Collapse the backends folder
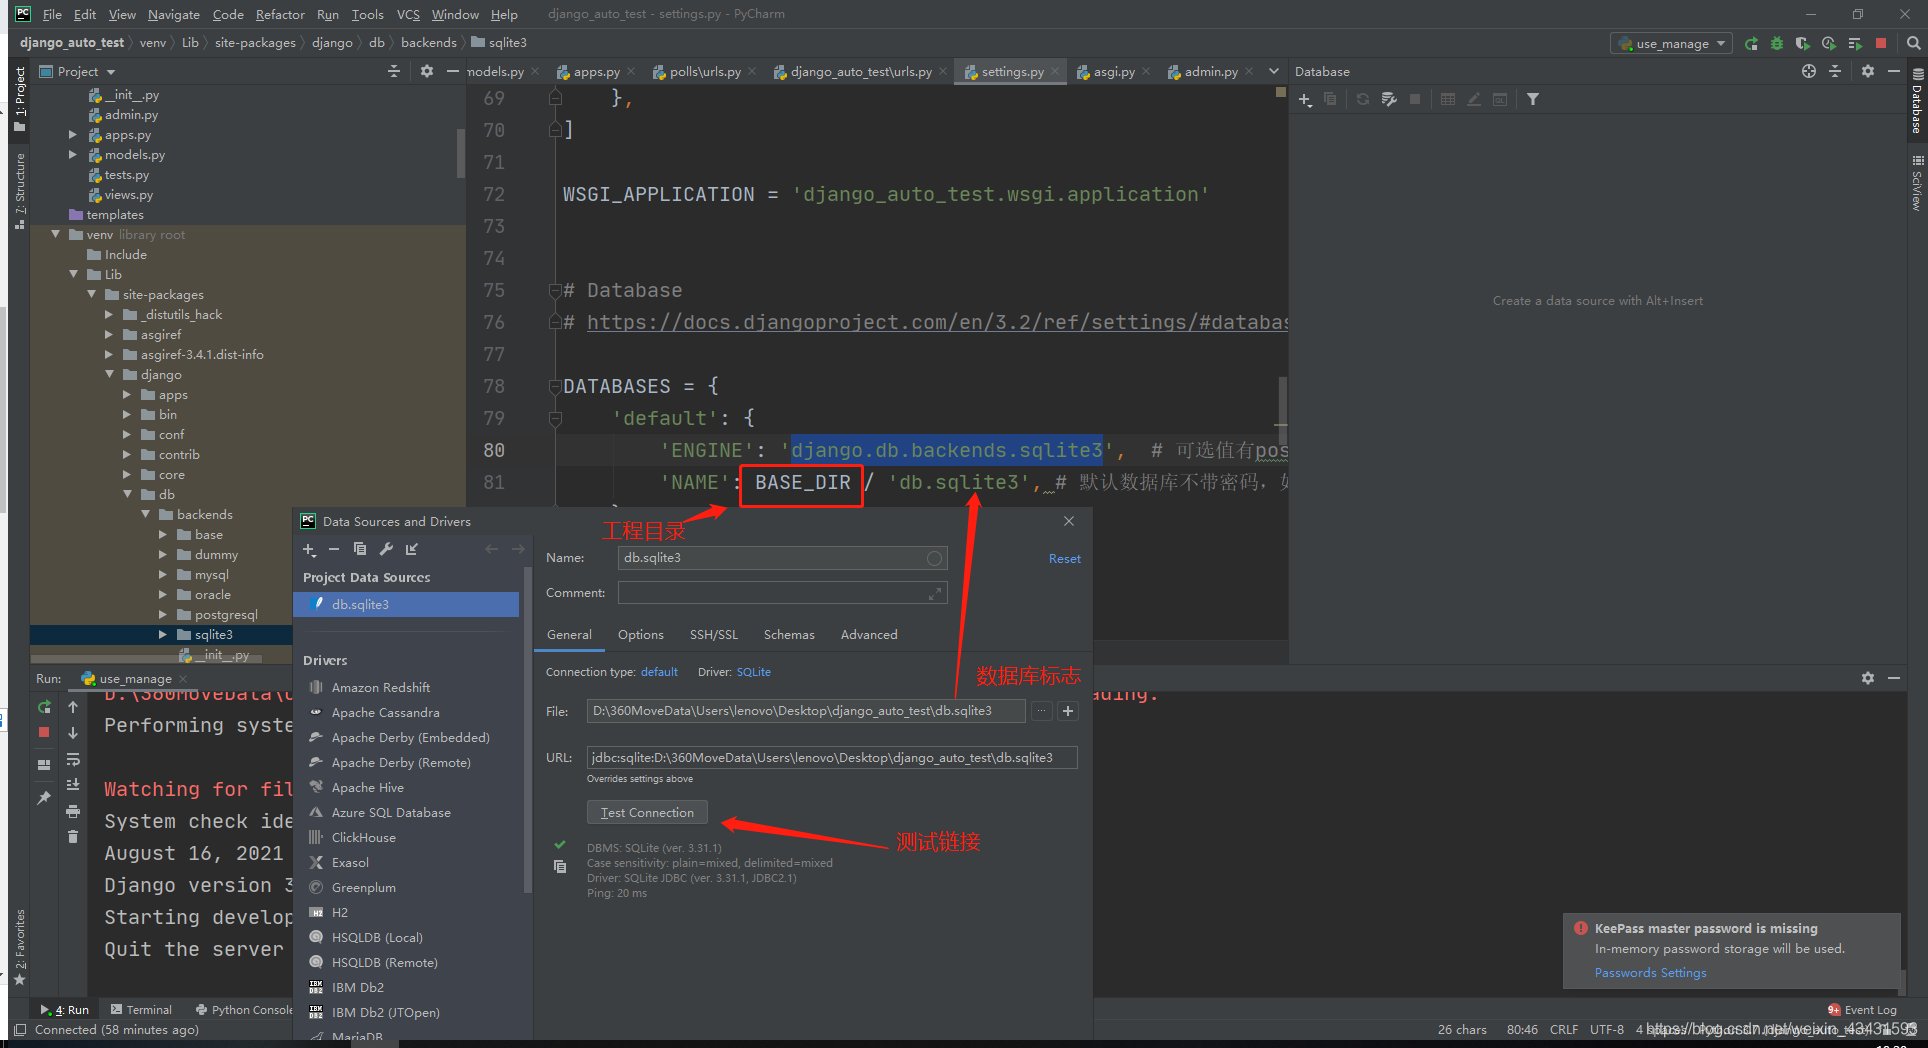The image size is (1928, 1048). point(146,515)
